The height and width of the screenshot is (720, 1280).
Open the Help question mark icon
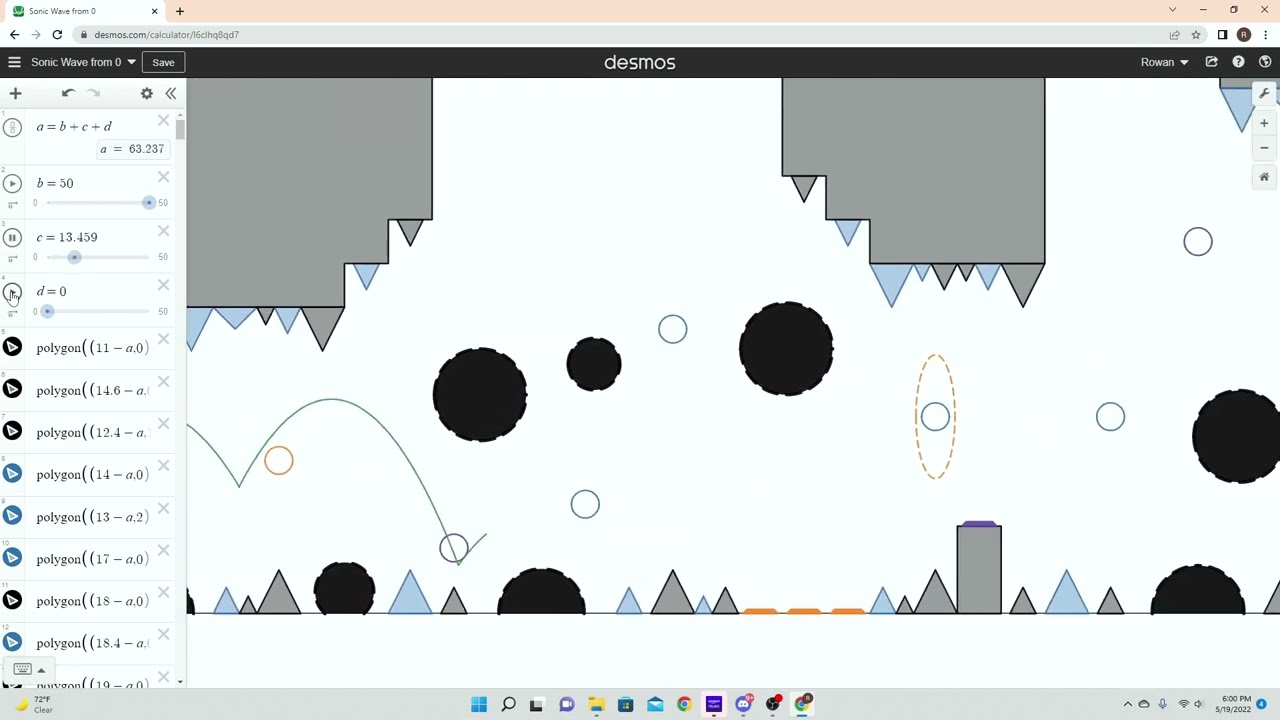click(x=1238, y=62)
